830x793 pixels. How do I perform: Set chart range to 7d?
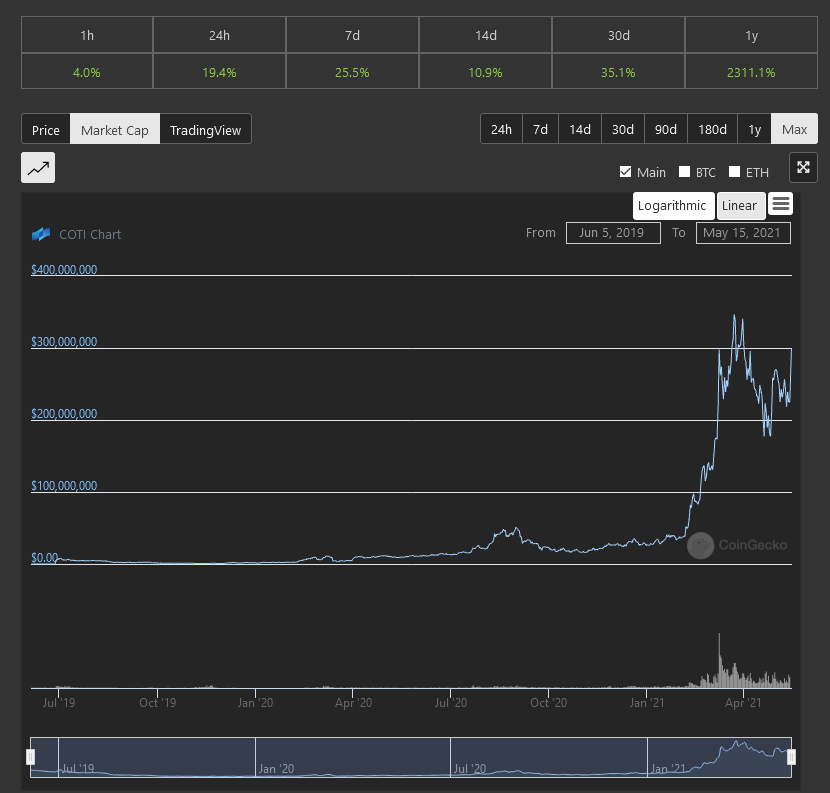click(540, 129)
